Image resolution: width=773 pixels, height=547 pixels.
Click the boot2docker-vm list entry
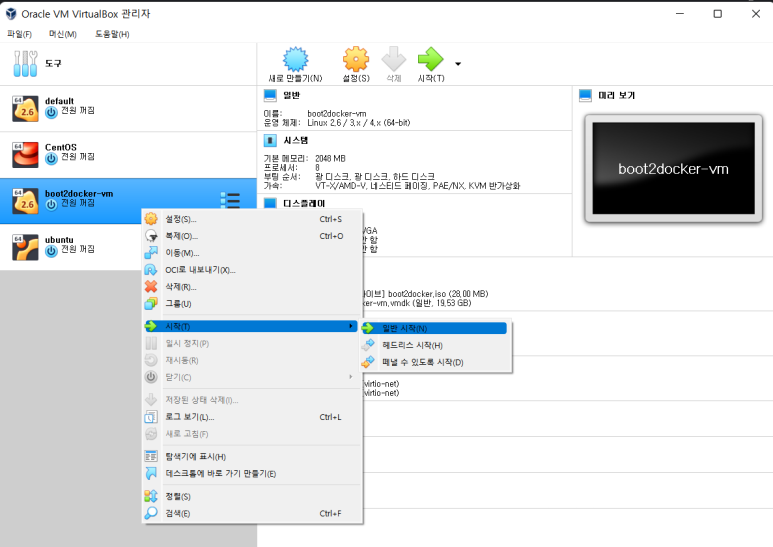pos(128,201)
